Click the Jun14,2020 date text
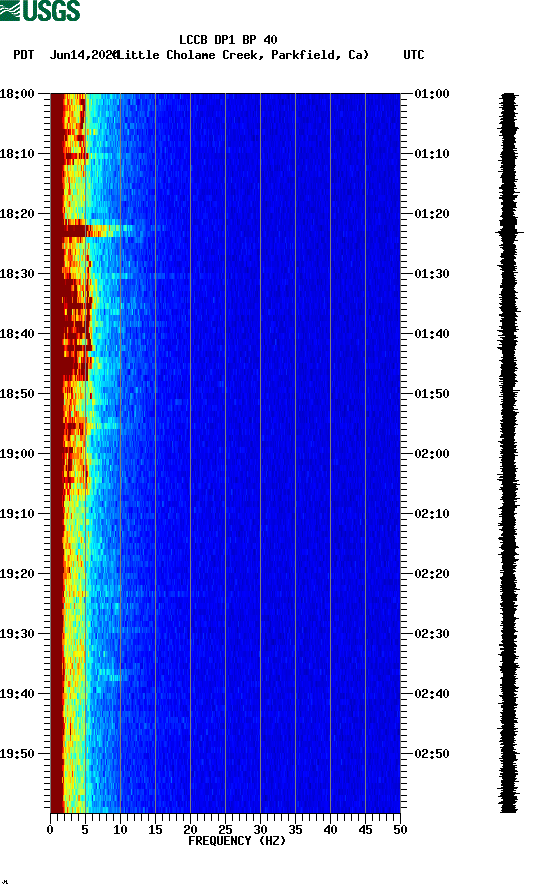 [x=83, y=55]
